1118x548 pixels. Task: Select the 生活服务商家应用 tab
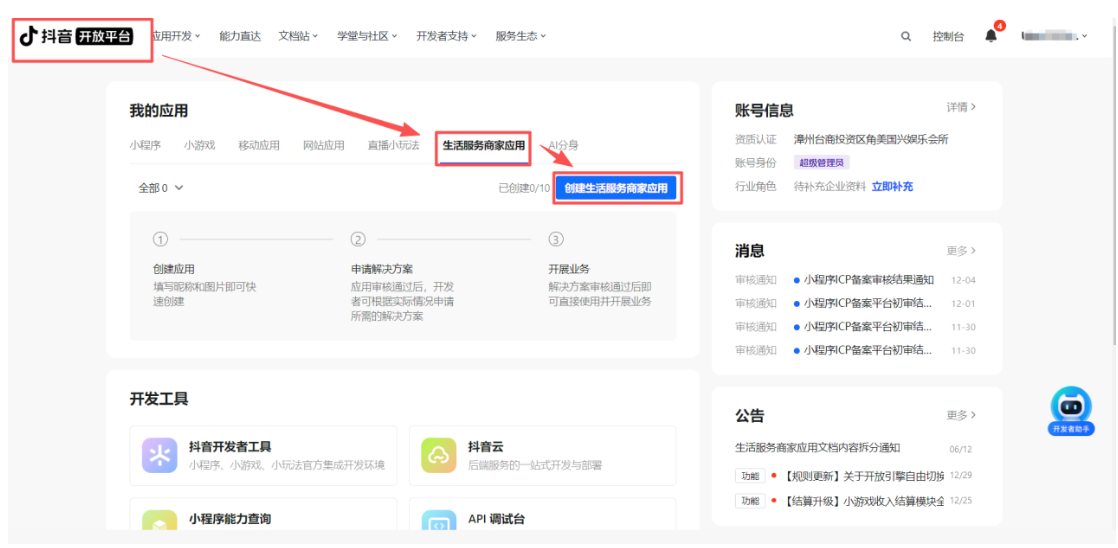[484, 145]
